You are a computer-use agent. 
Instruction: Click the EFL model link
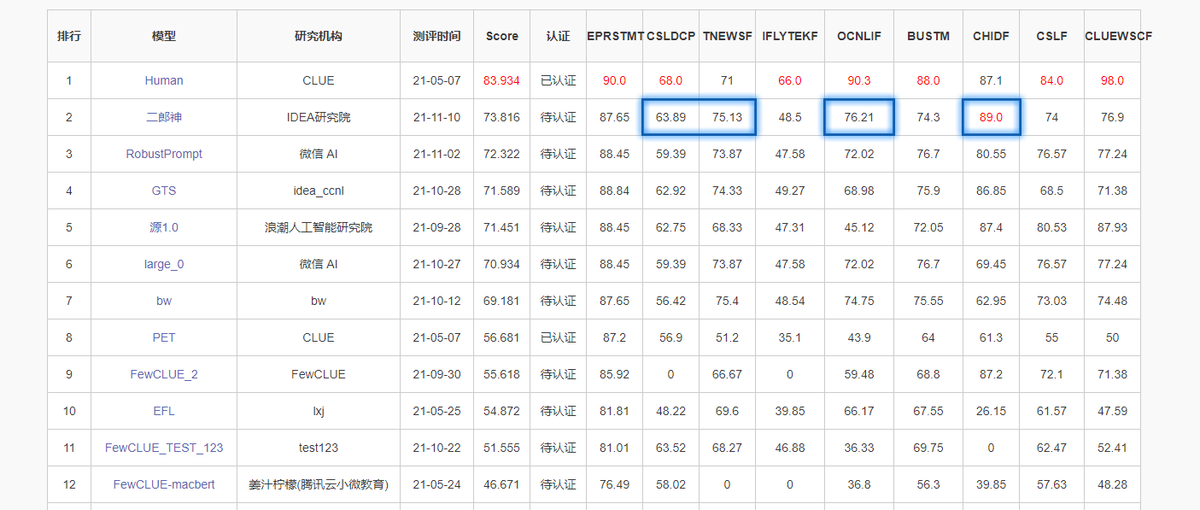point(164,411)
